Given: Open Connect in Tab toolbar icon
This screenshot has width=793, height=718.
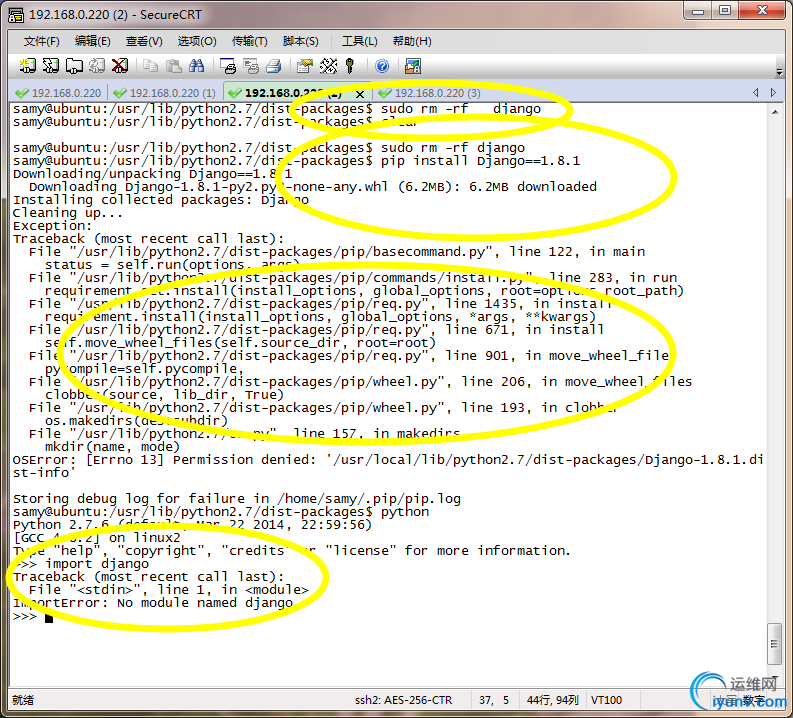Looking at the screenshot, I should (x=74, y=66).
